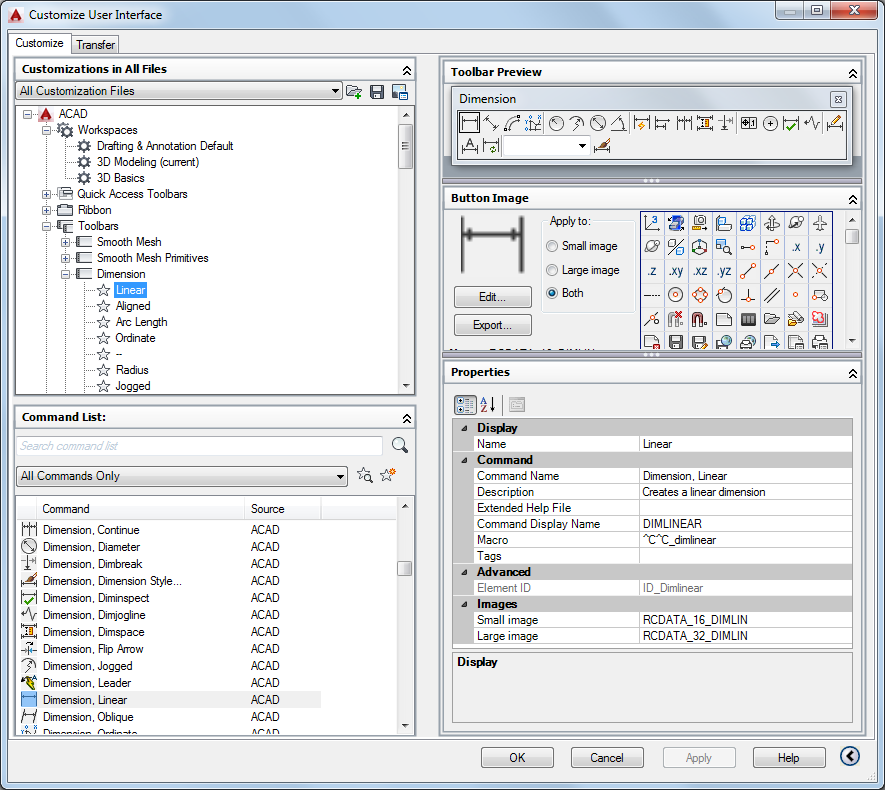Pick the airplane image in button grid

point(820,223)
